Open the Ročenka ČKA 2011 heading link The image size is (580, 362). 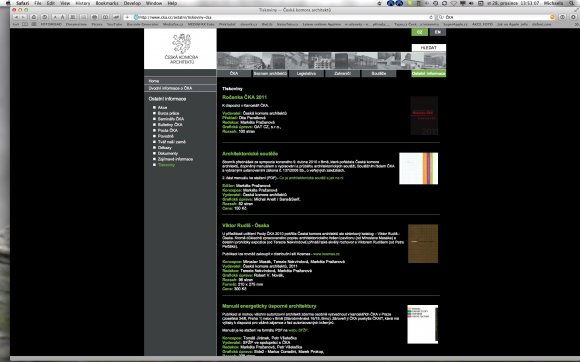pyautogui.click(x=244, y=97)
